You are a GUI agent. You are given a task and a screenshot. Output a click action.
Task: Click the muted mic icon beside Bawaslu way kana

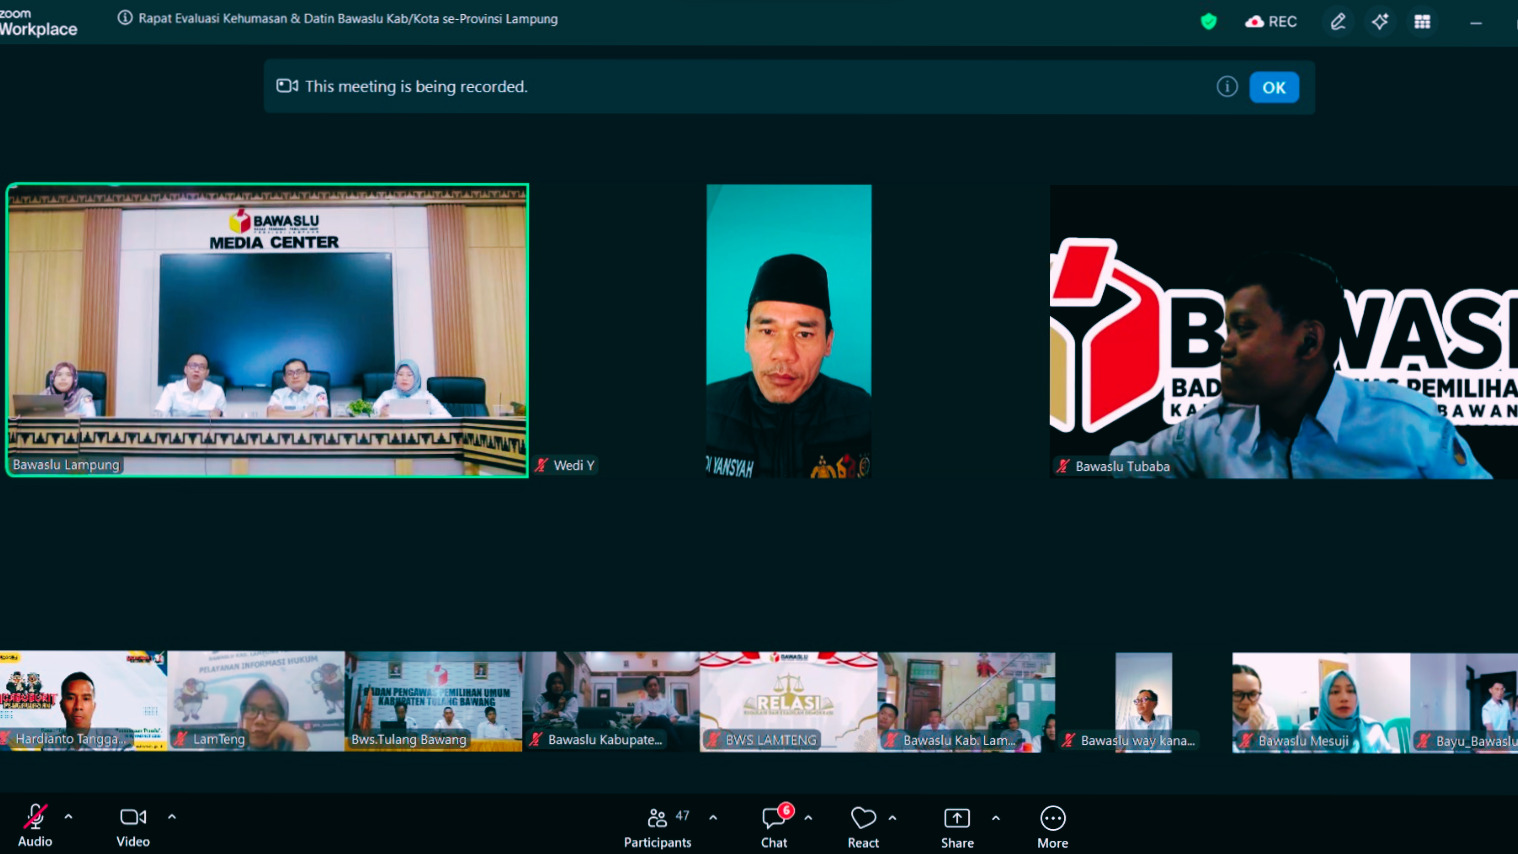click(1069, 740)
